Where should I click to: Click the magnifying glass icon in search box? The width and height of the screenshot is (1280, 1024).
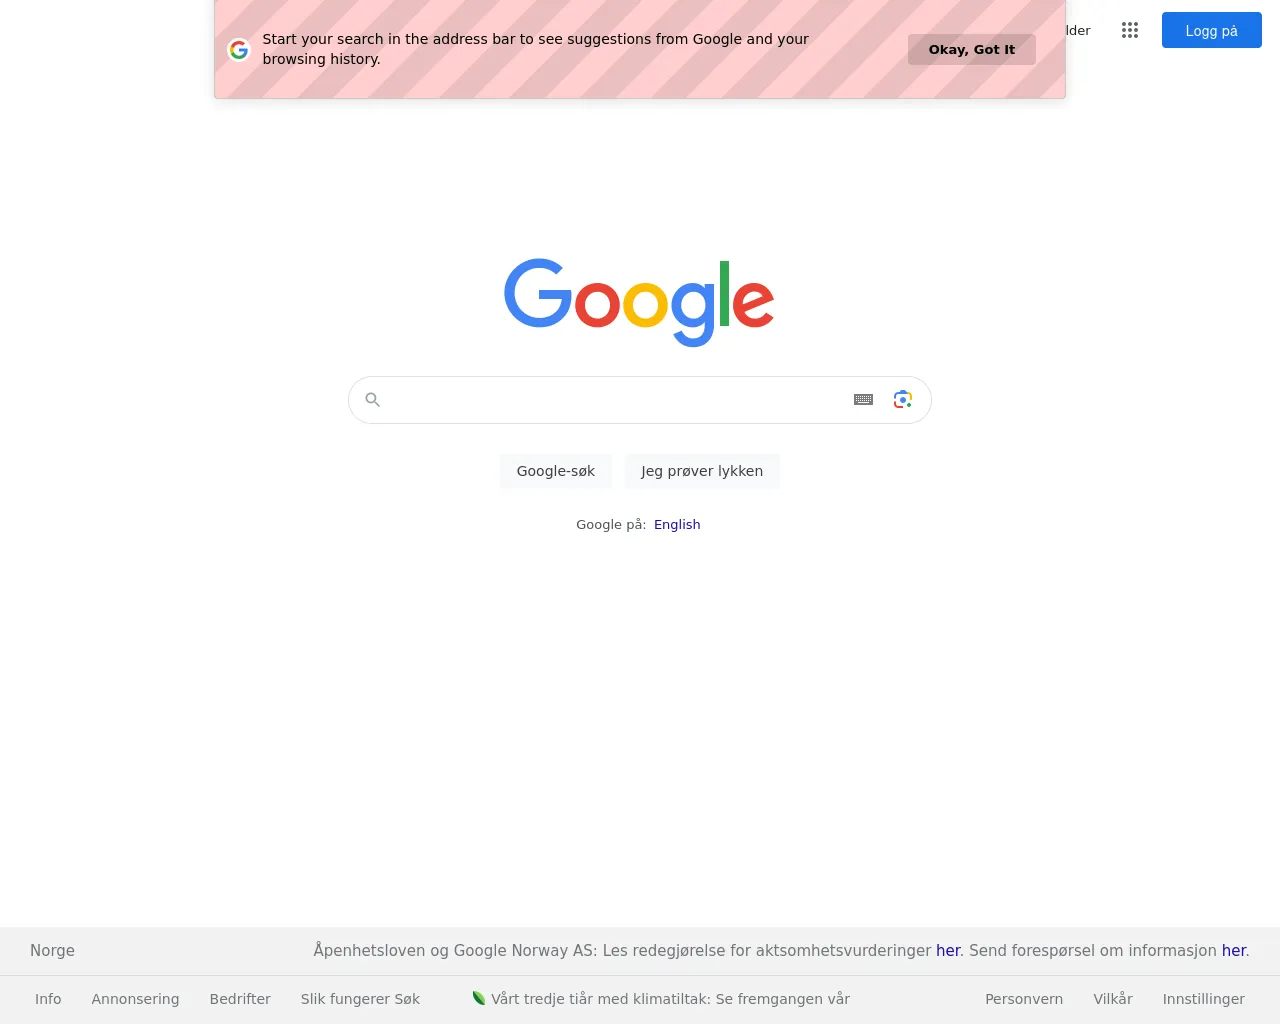(x=373, y=400)
